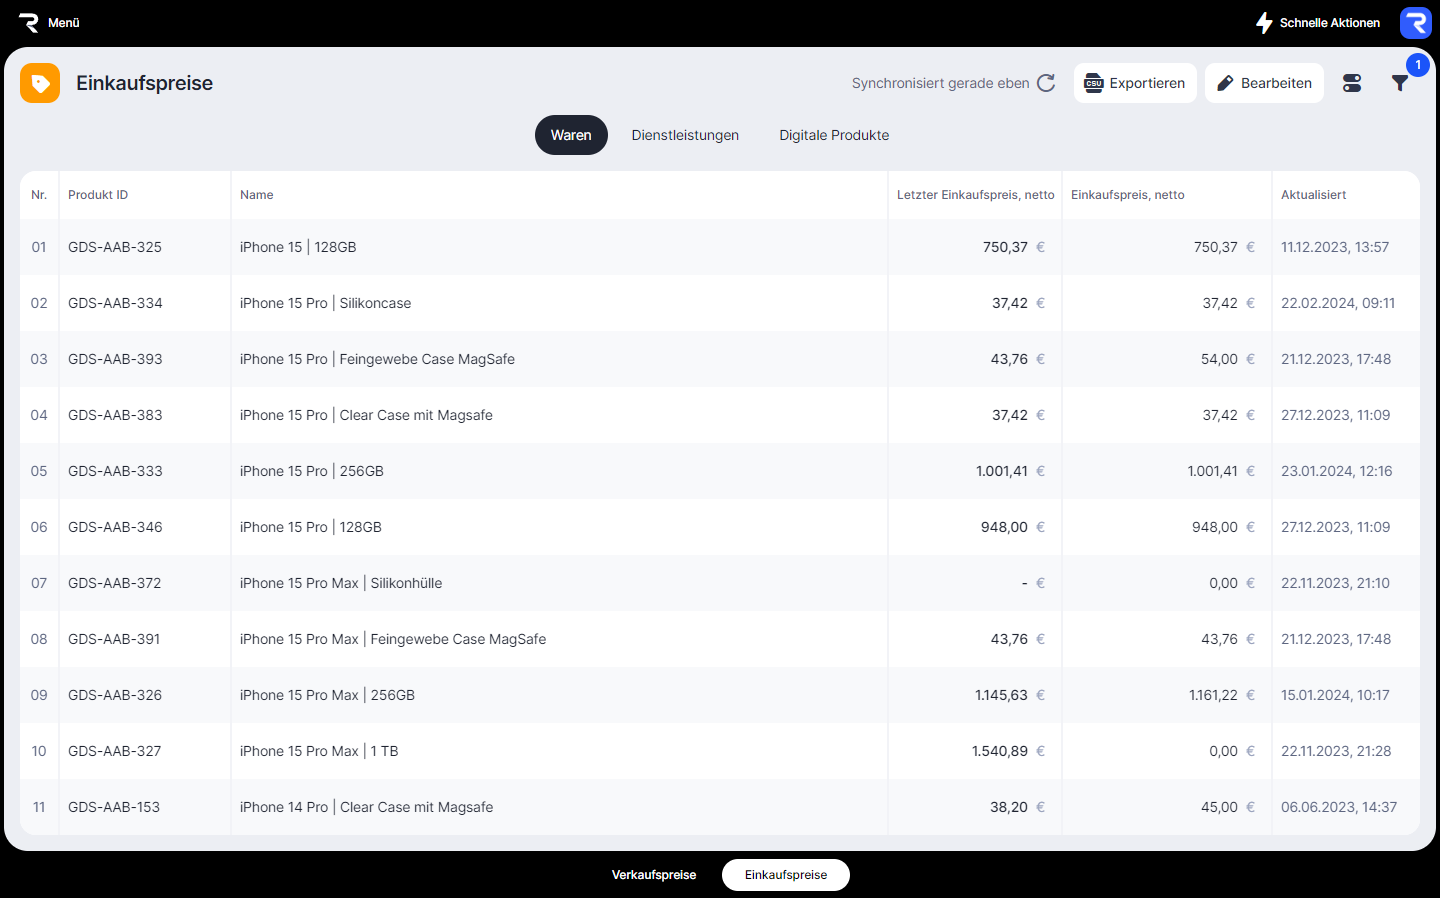
Task: Switch to the Dienstleistungen tab
Action: tap(685, 135)
